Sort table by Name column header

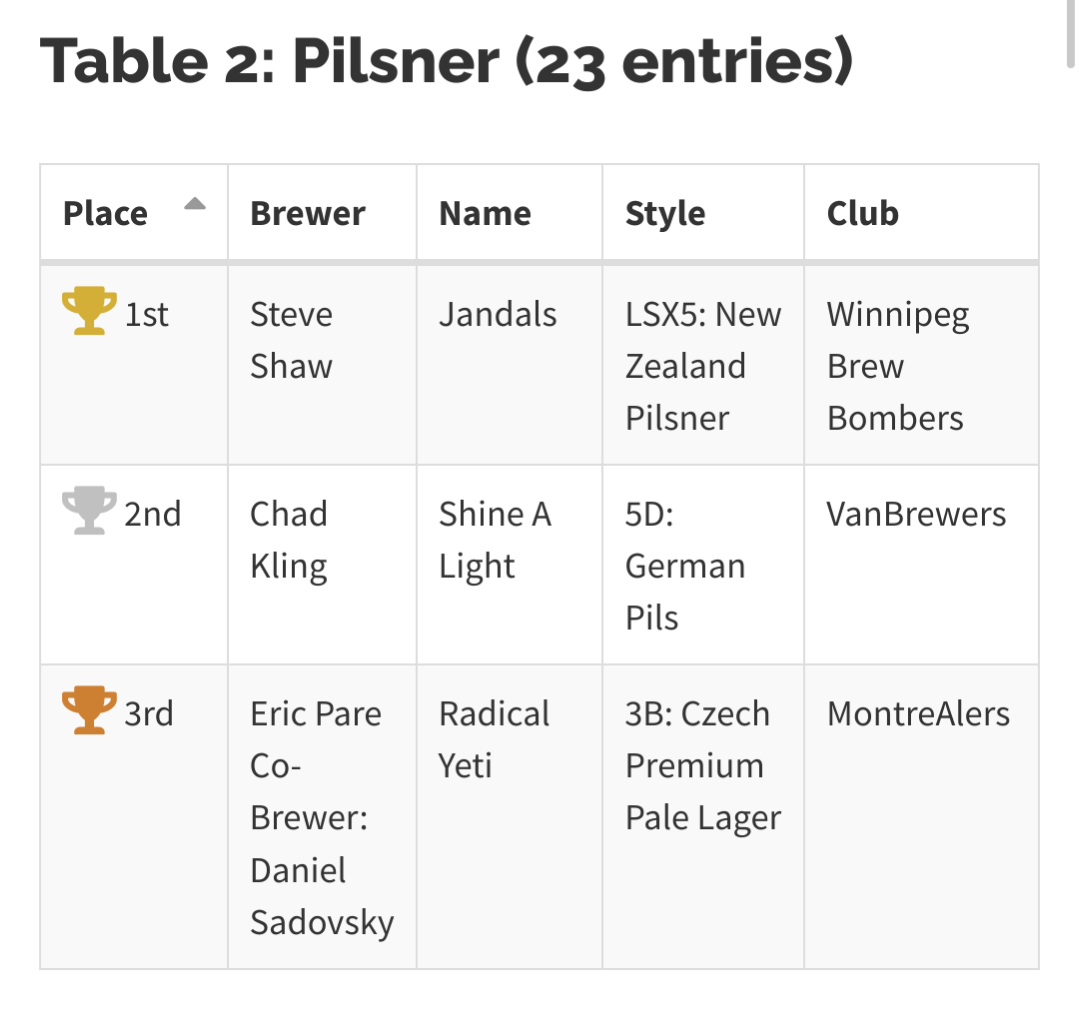pos(485,213)
